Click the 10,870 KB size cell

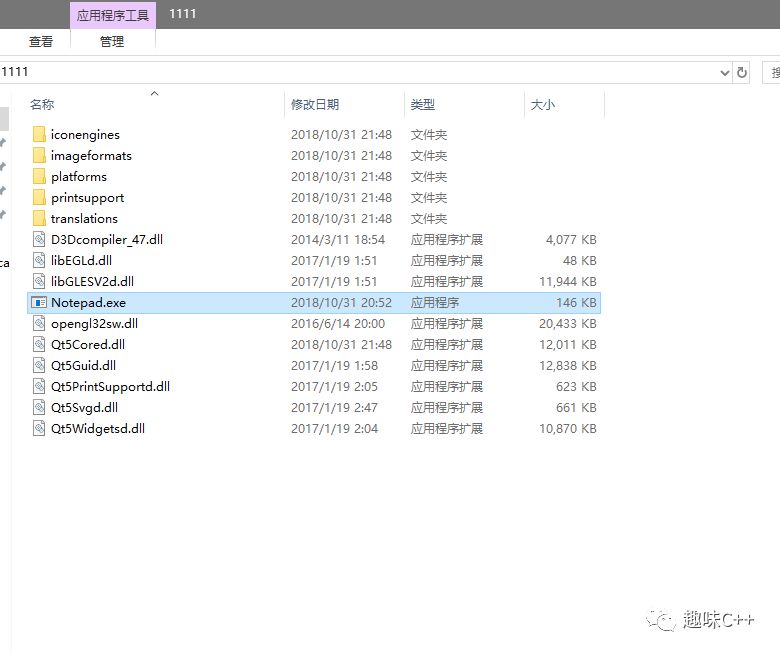point(568,428)
